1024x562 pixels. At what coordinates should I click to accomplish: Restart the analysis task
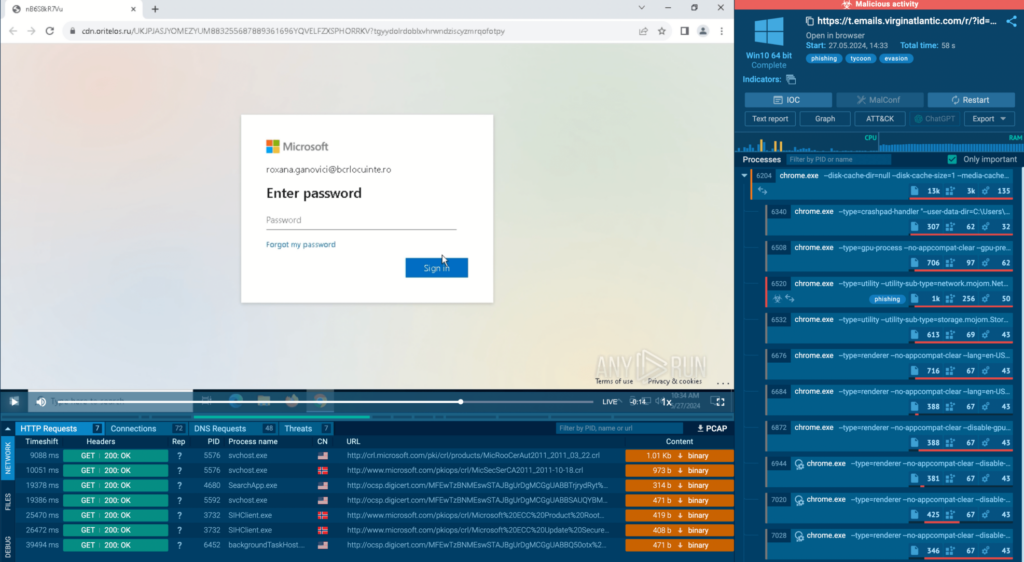click(x=970, y=100)
